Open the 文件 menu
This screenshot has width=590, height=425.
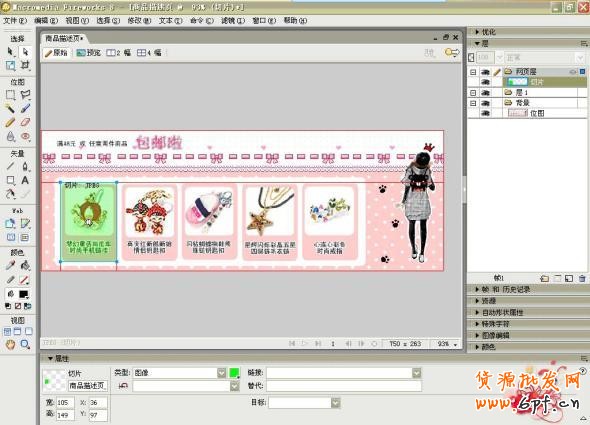coord(15,20)
